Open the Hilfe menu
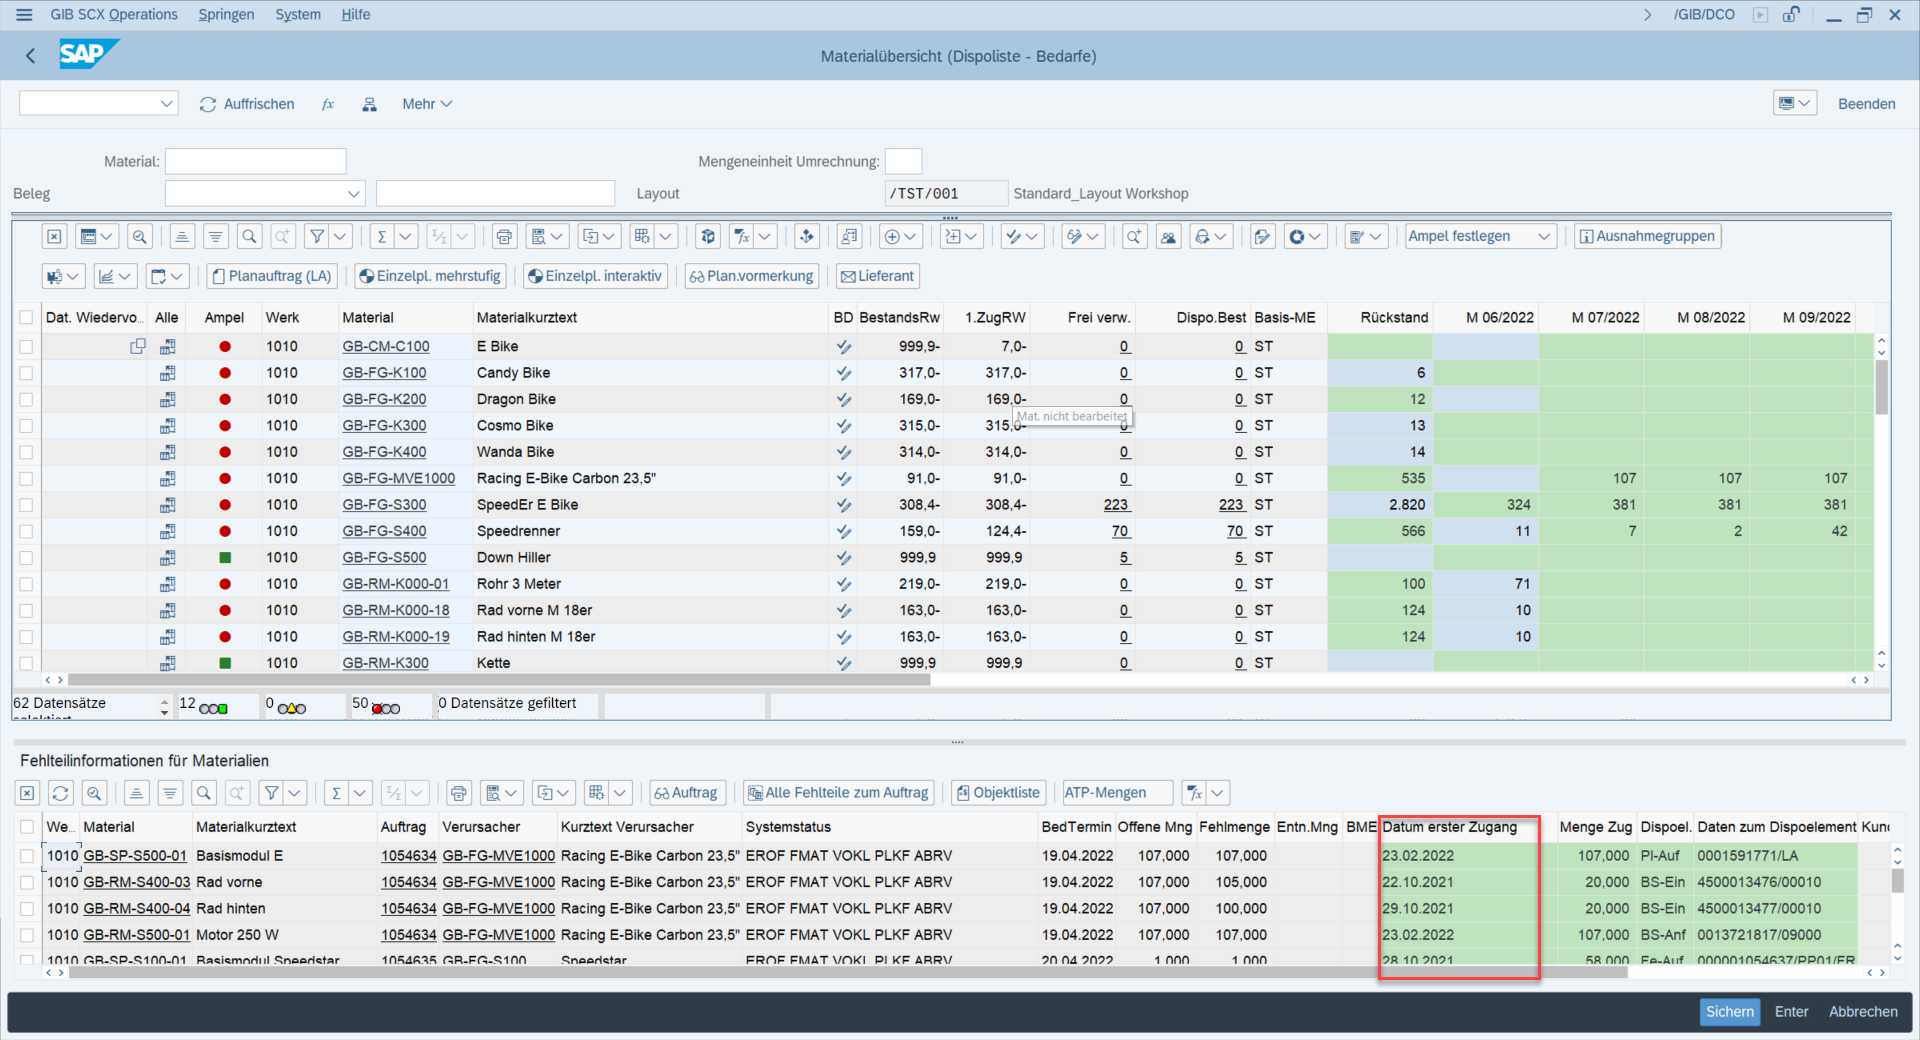 coord(355,14)
